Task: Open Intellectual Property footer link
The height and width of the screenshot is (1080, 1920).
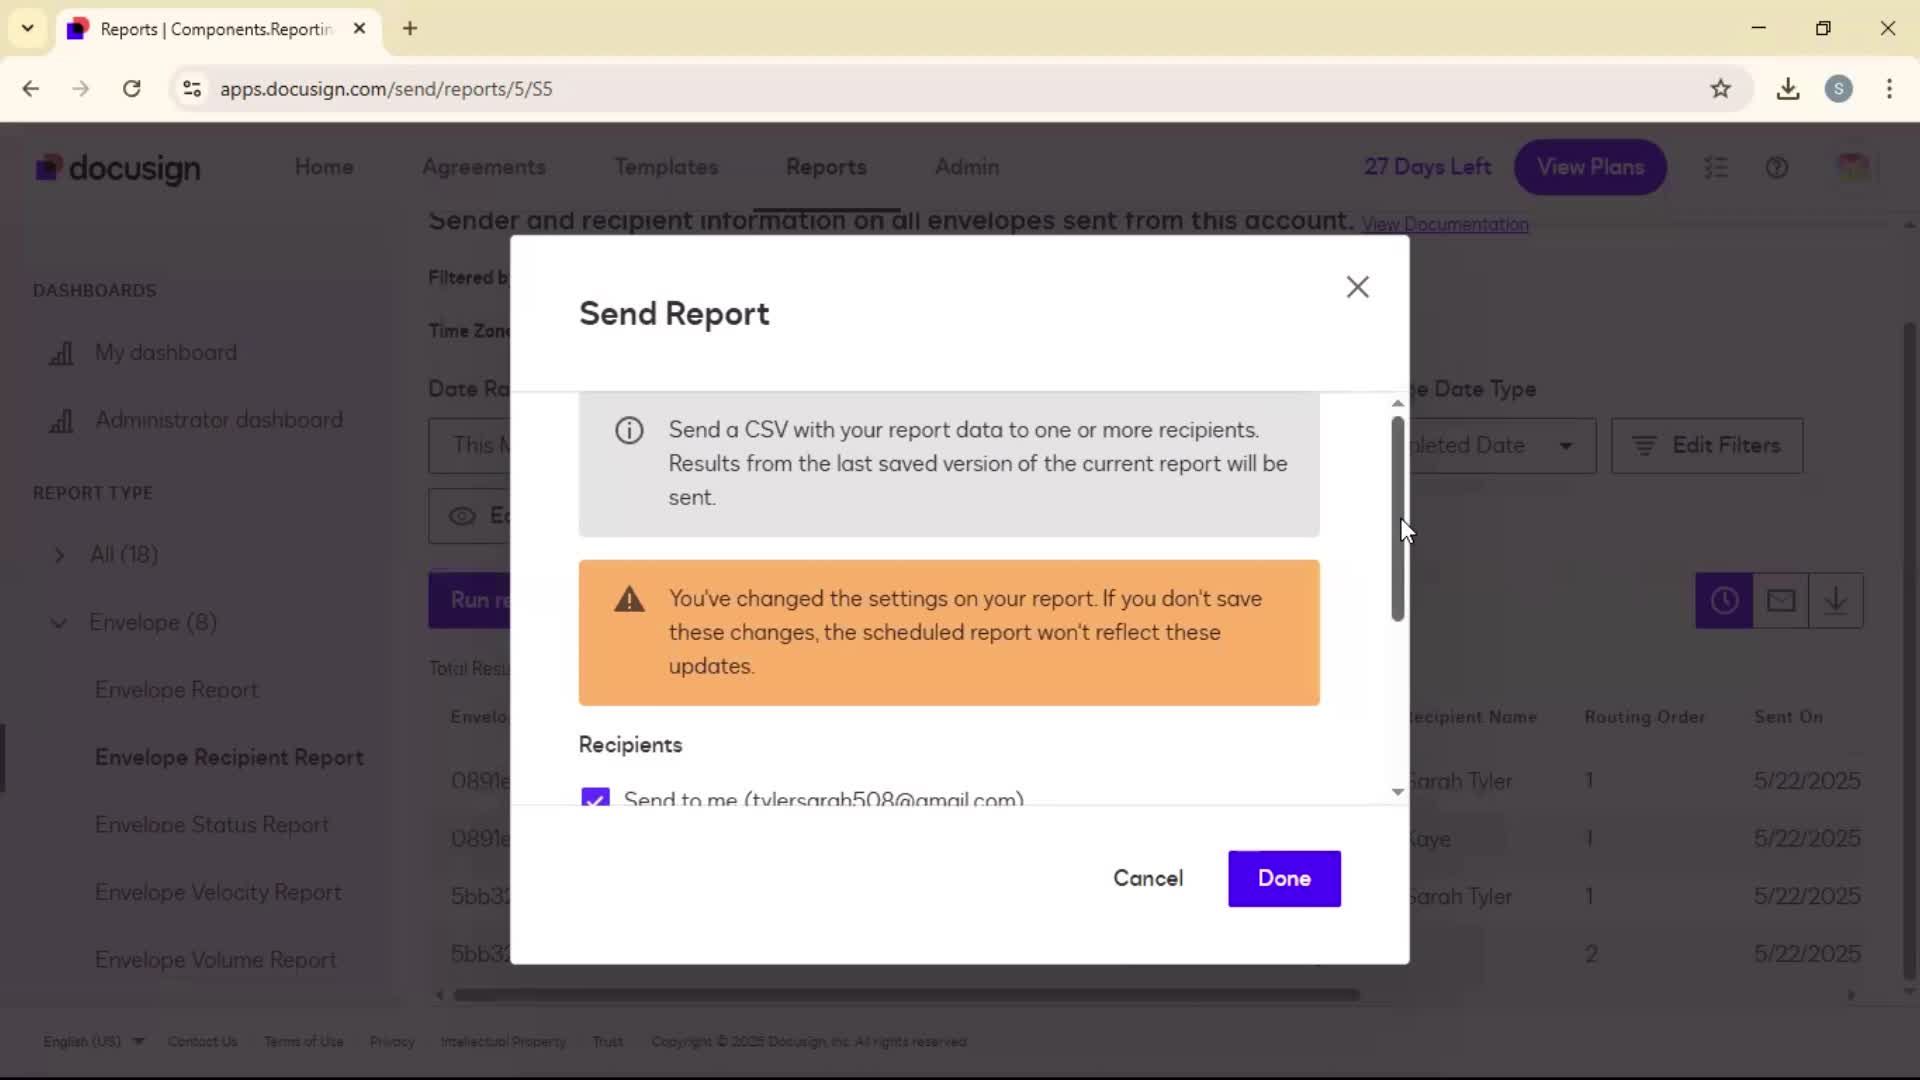Action: (x=503, y=1042)
